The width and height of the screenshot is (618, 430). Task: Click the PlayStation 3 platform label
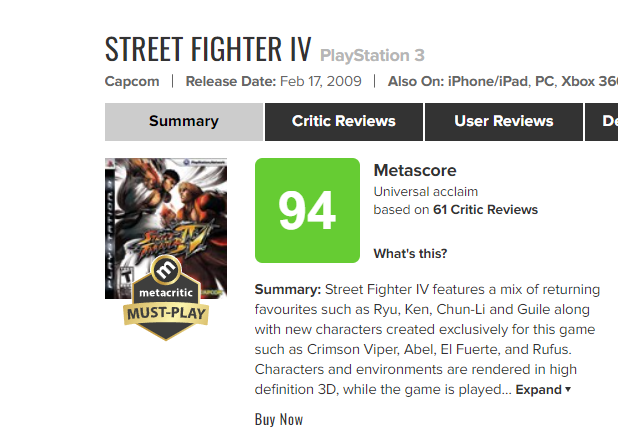(372, 54)
